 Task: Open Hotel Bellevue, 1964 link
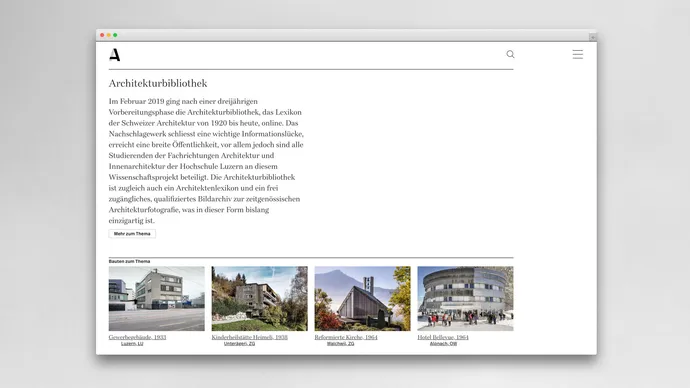[443, 337]
